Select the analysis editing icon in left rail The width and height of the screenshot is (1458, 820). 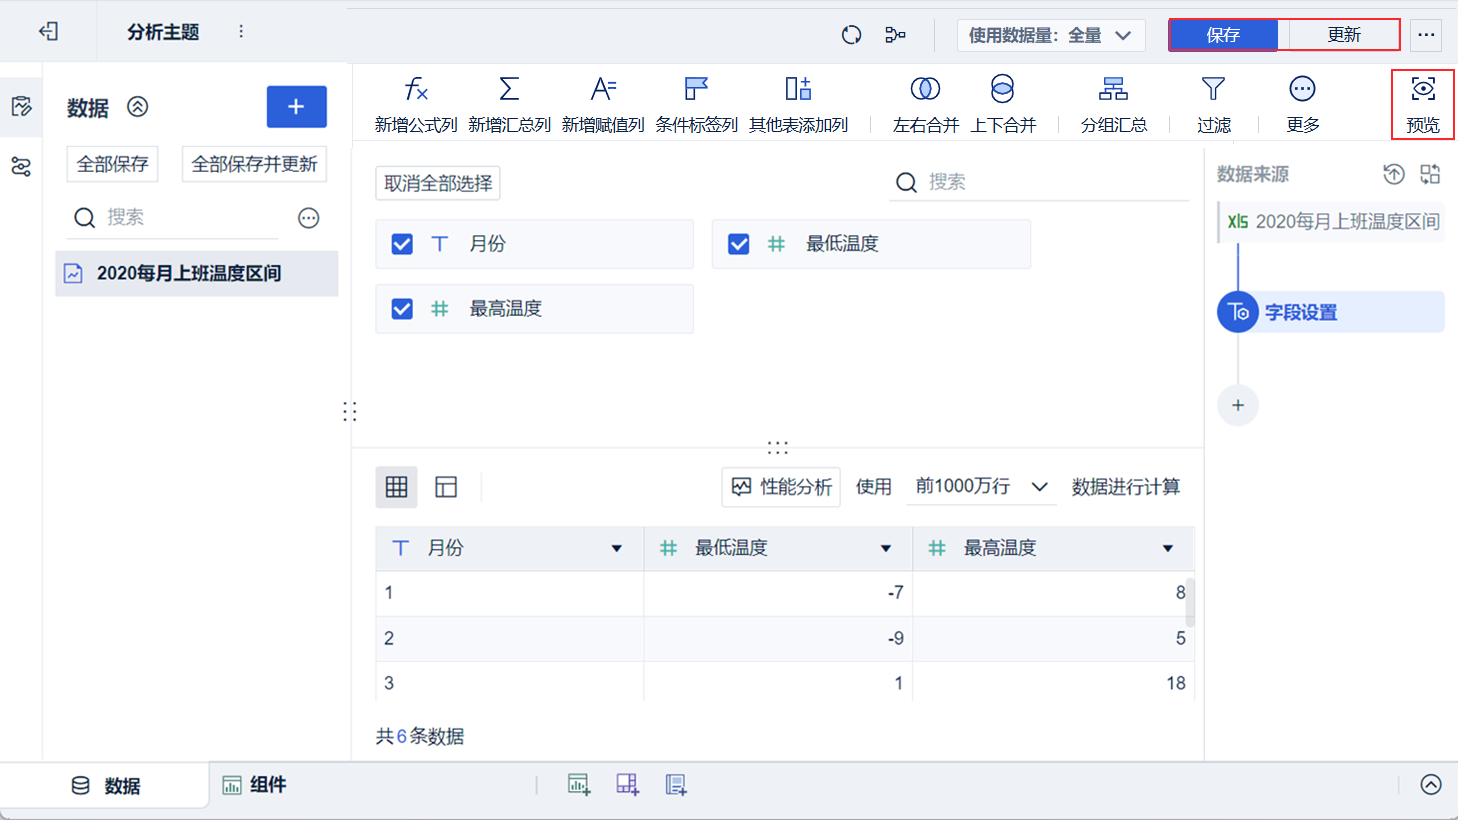point(21,107)
